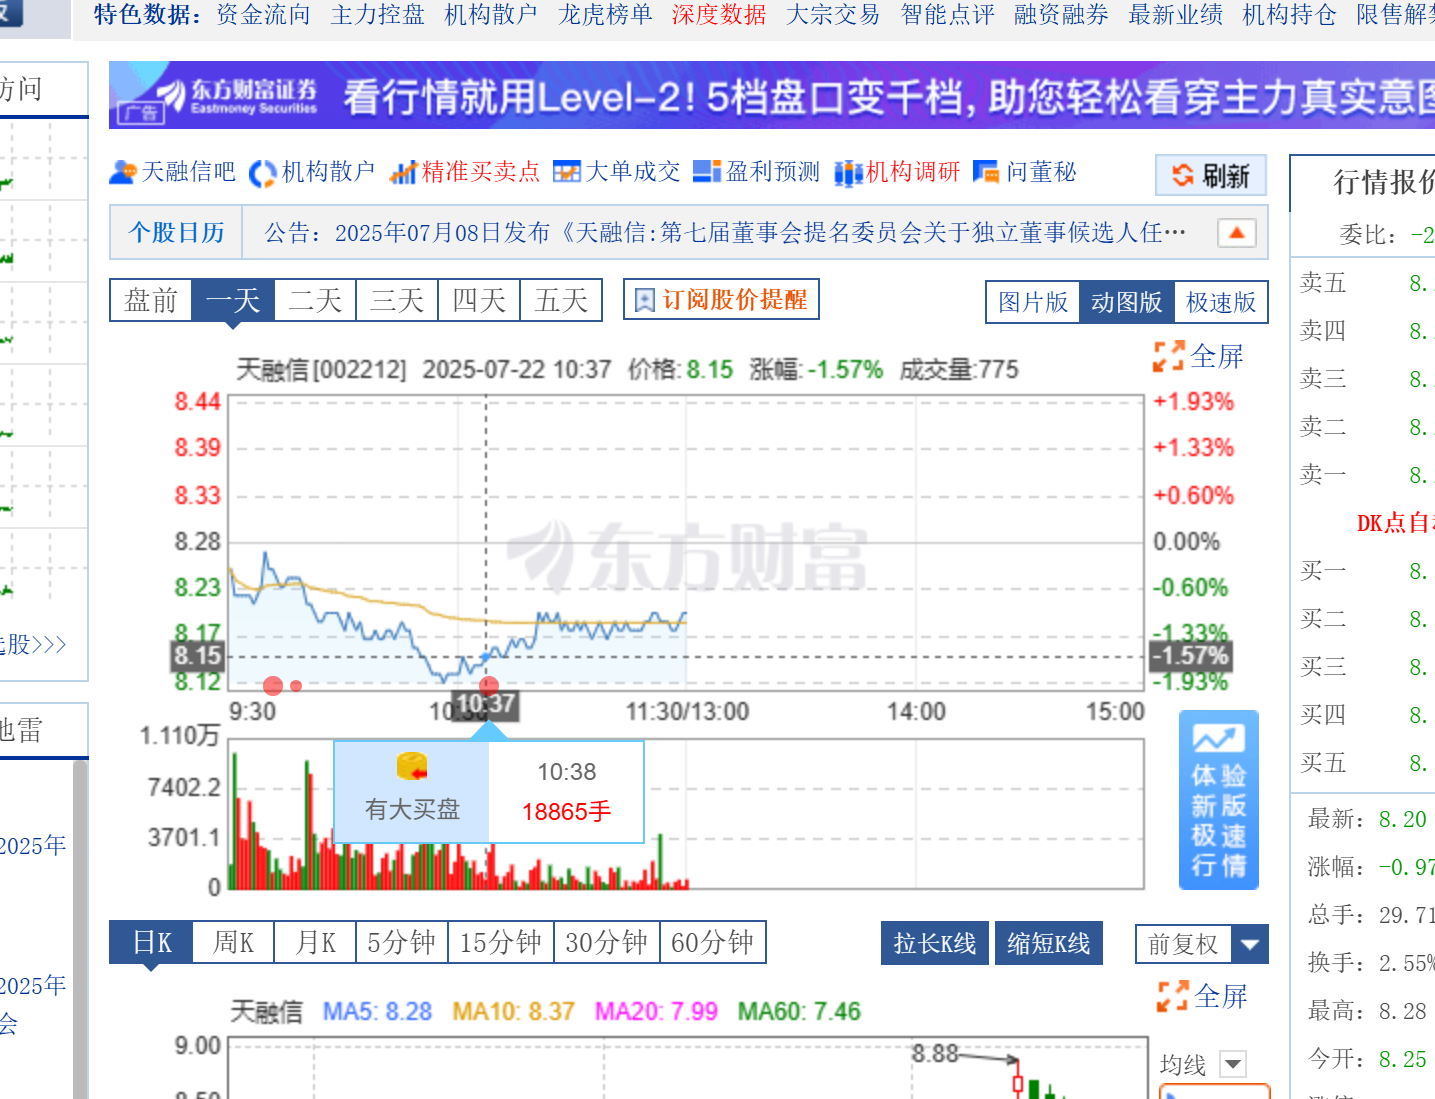Select the 四天 tab

pos(479,300)
